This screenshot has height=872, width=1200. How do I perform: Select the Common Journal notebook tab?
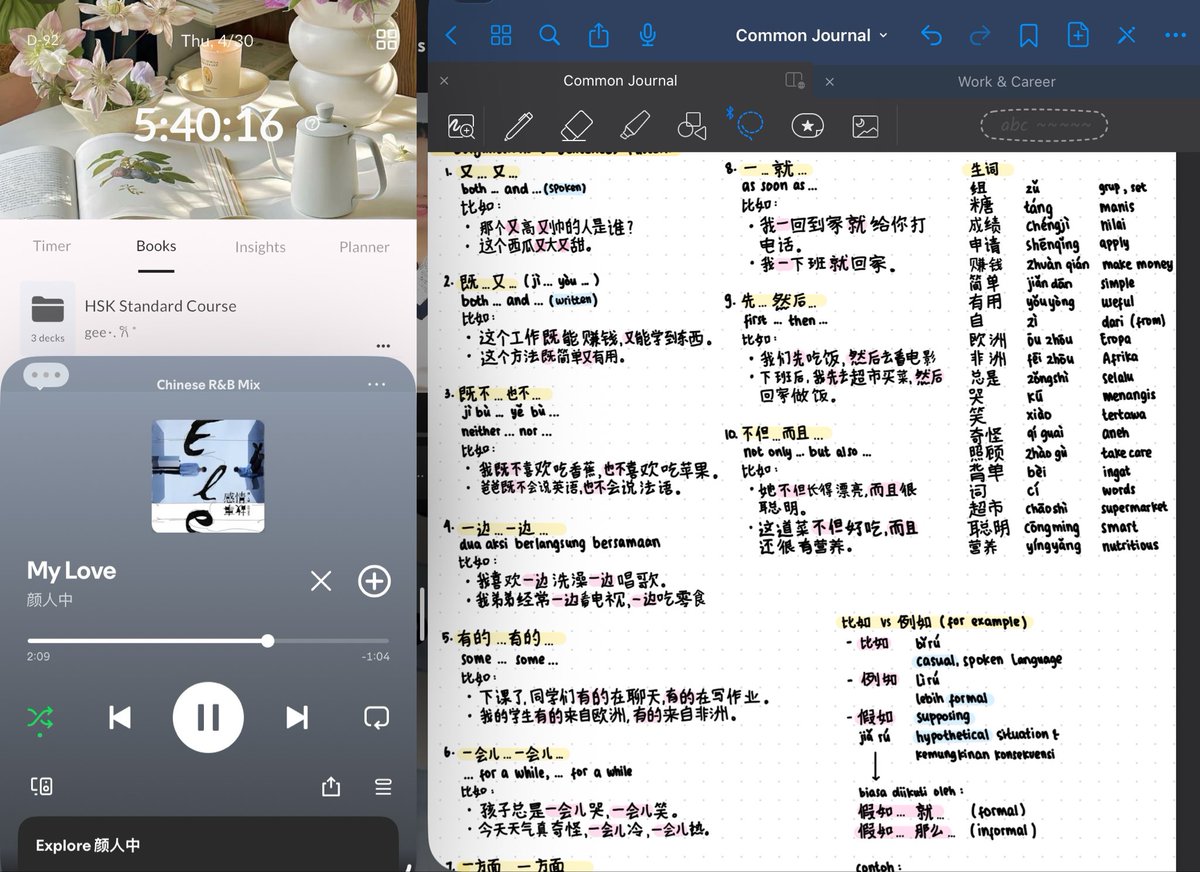click(620, 81)
